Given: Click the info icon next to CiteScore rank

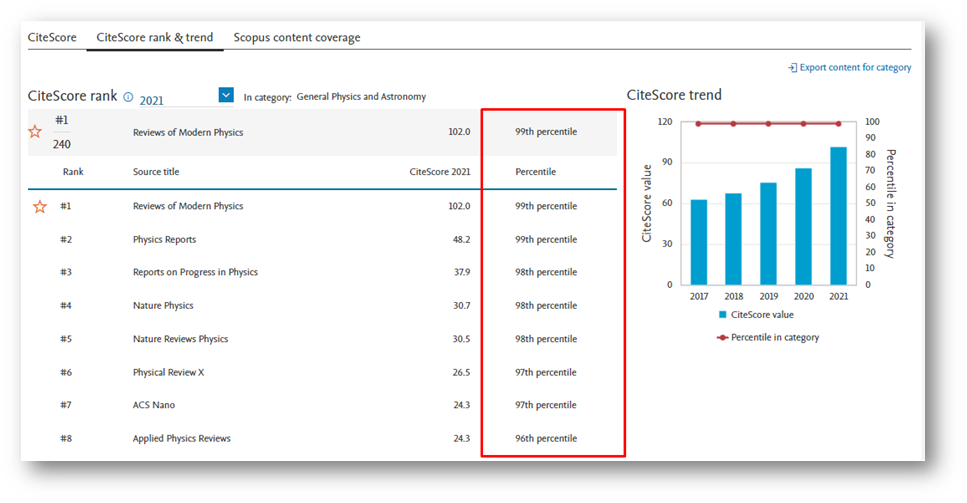Looking at the screenshot, I should 128,97.
